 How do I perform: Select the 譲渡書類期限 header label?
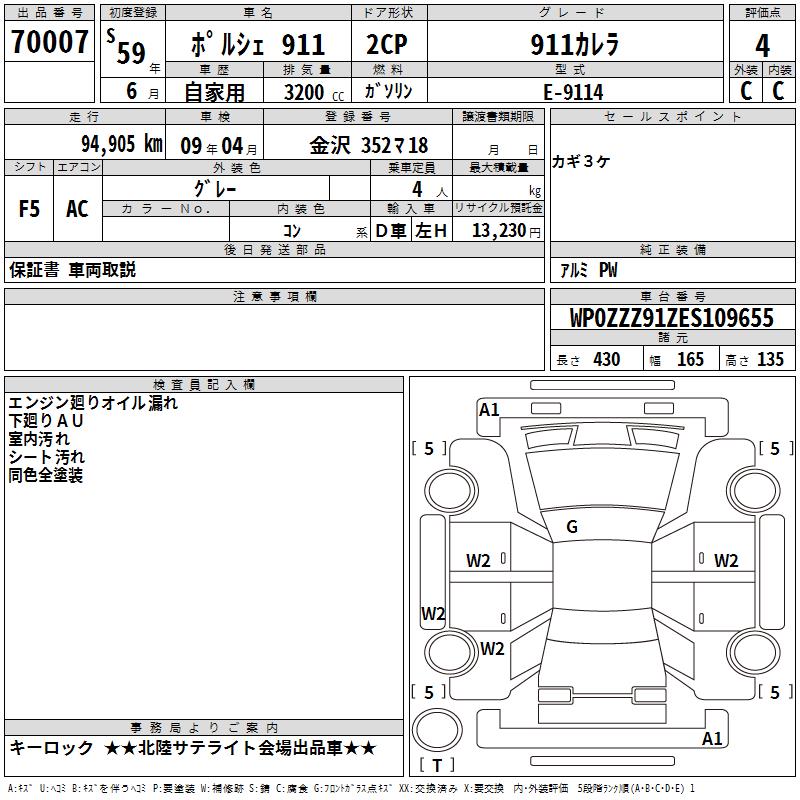pos(498,116)
